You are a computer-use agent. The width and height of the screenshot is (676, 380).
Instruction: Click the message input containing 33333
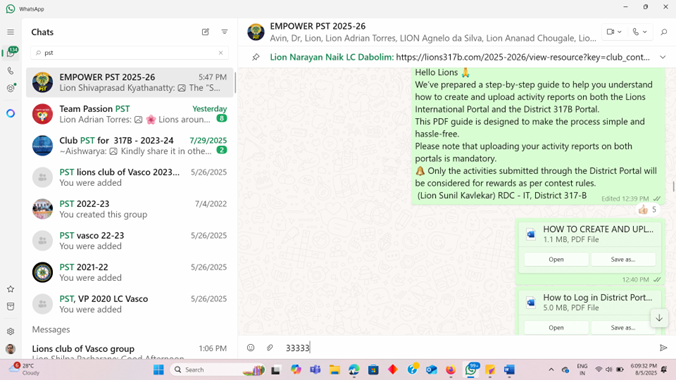point(468,348)
